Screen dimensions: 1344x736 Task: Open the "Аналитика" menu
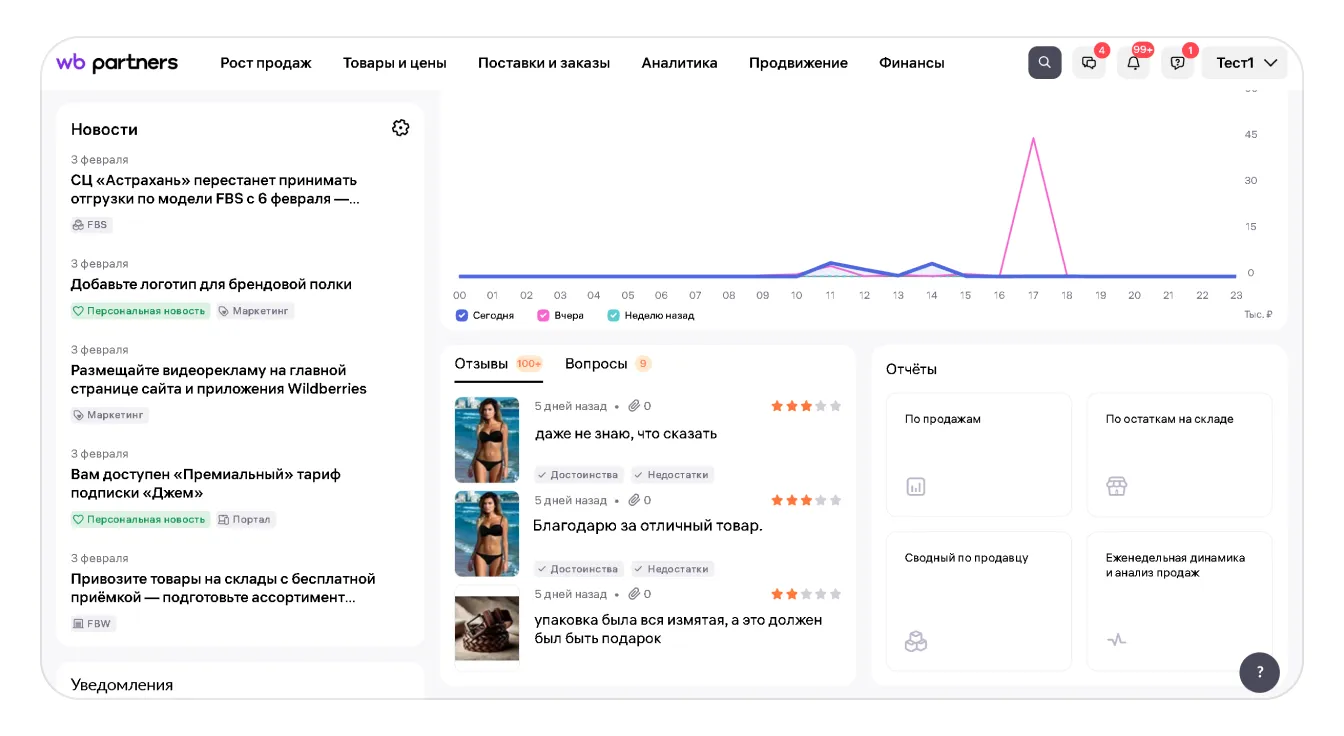click(679, 63)
